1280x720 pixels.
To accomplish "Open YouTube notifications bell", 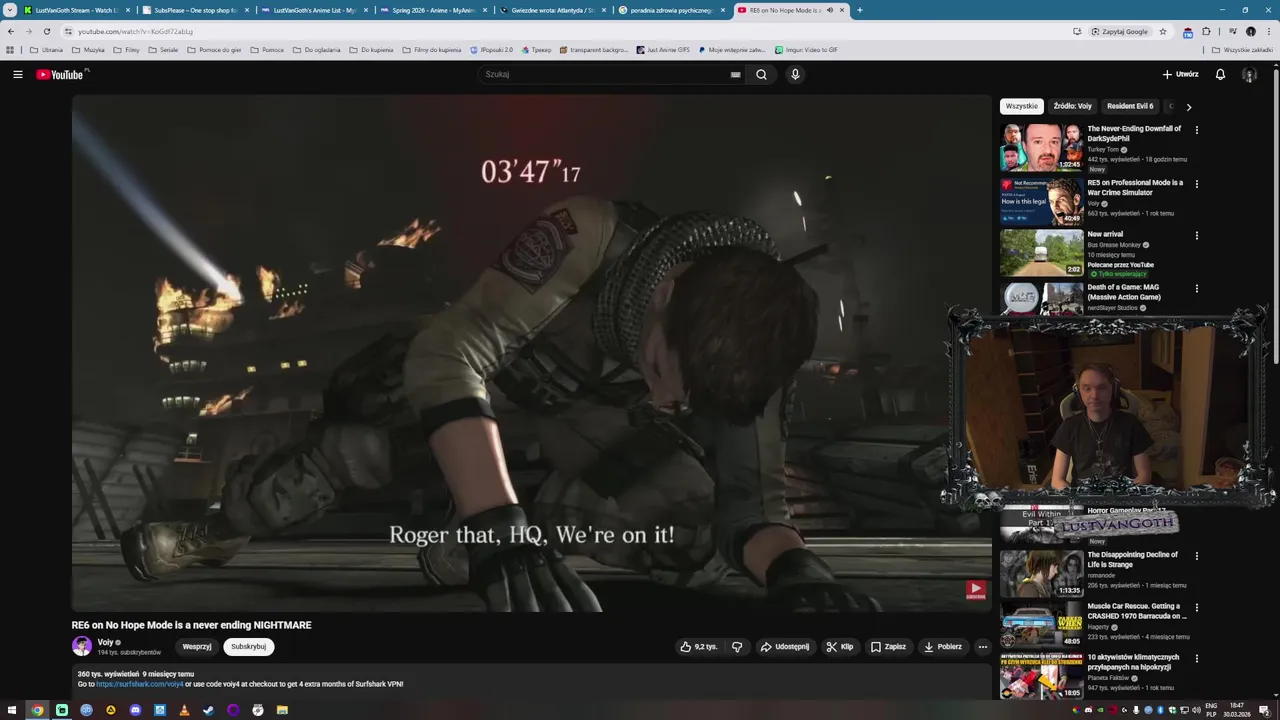I will tap(1220, 74).
